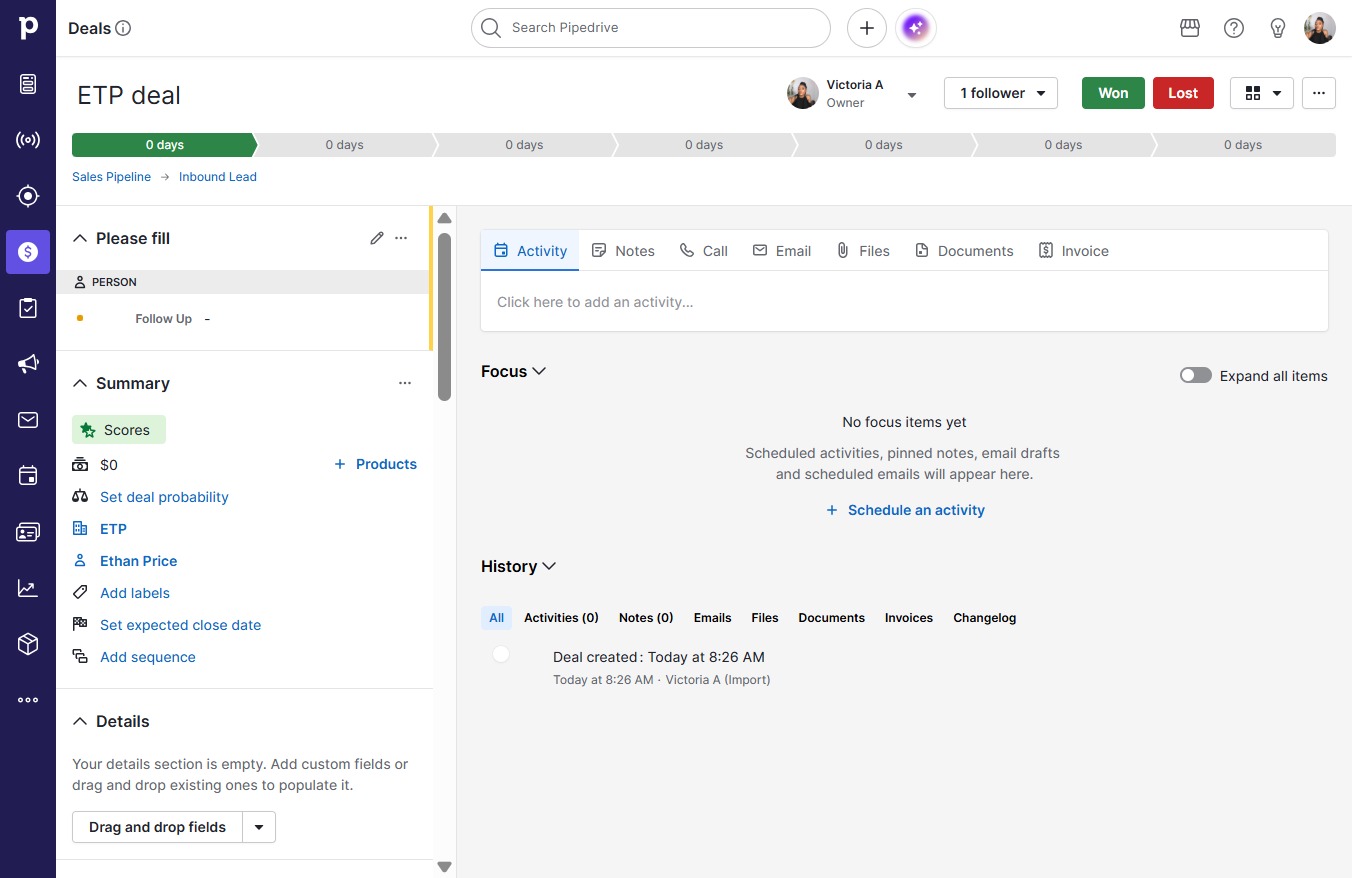Collapse the Summary section
Viewport: 1352px width, 878px height.
coord(80,383)
